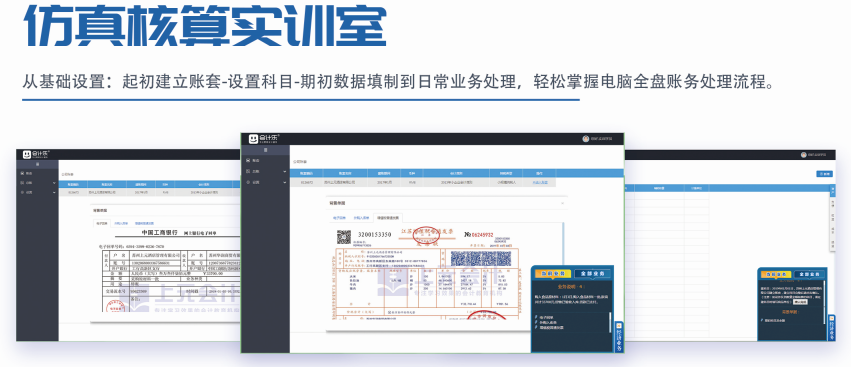Click the account table row in left window
851x367 pixels.
click(x=149, y=192)
